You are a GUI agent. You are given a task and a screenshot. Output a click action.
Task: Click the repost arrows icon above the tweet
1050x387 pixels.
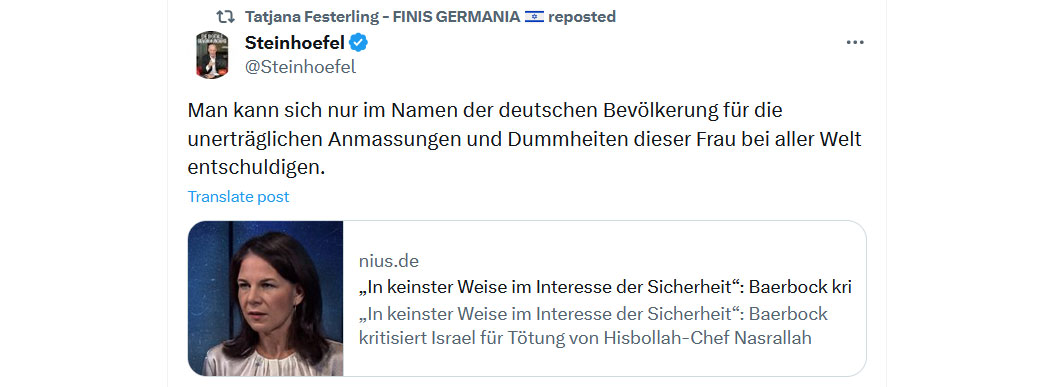pyautogui.click(x=225, y=17)
